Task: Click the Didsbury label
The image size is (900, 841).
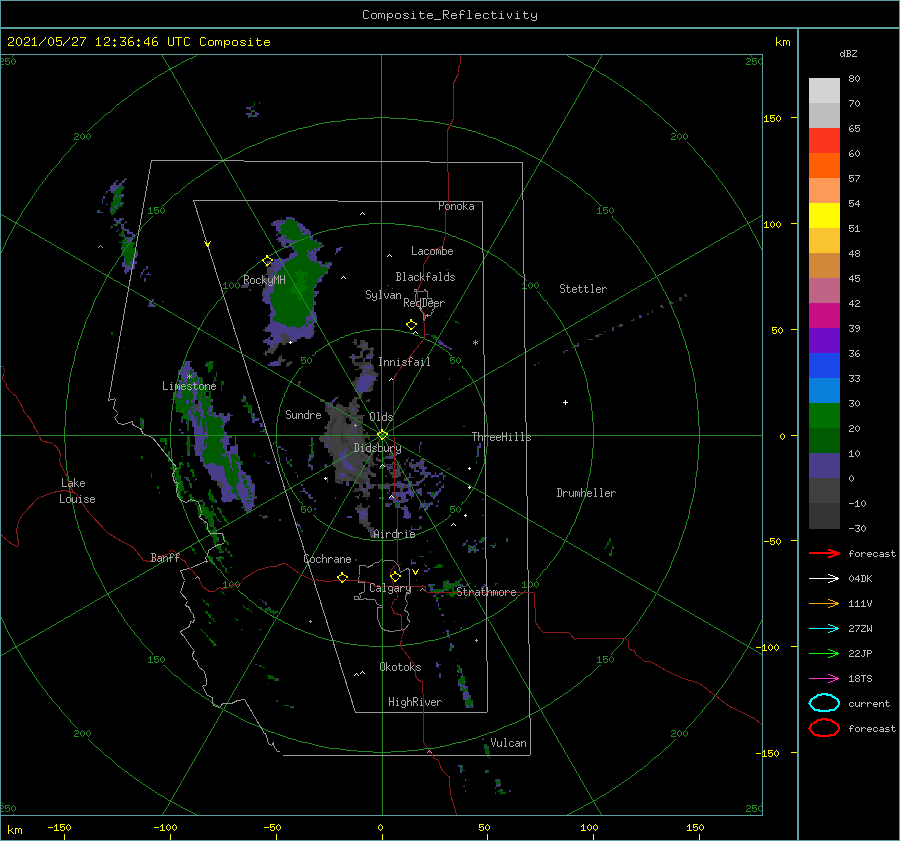Action: pyautogui.click(x=377, y=448)
